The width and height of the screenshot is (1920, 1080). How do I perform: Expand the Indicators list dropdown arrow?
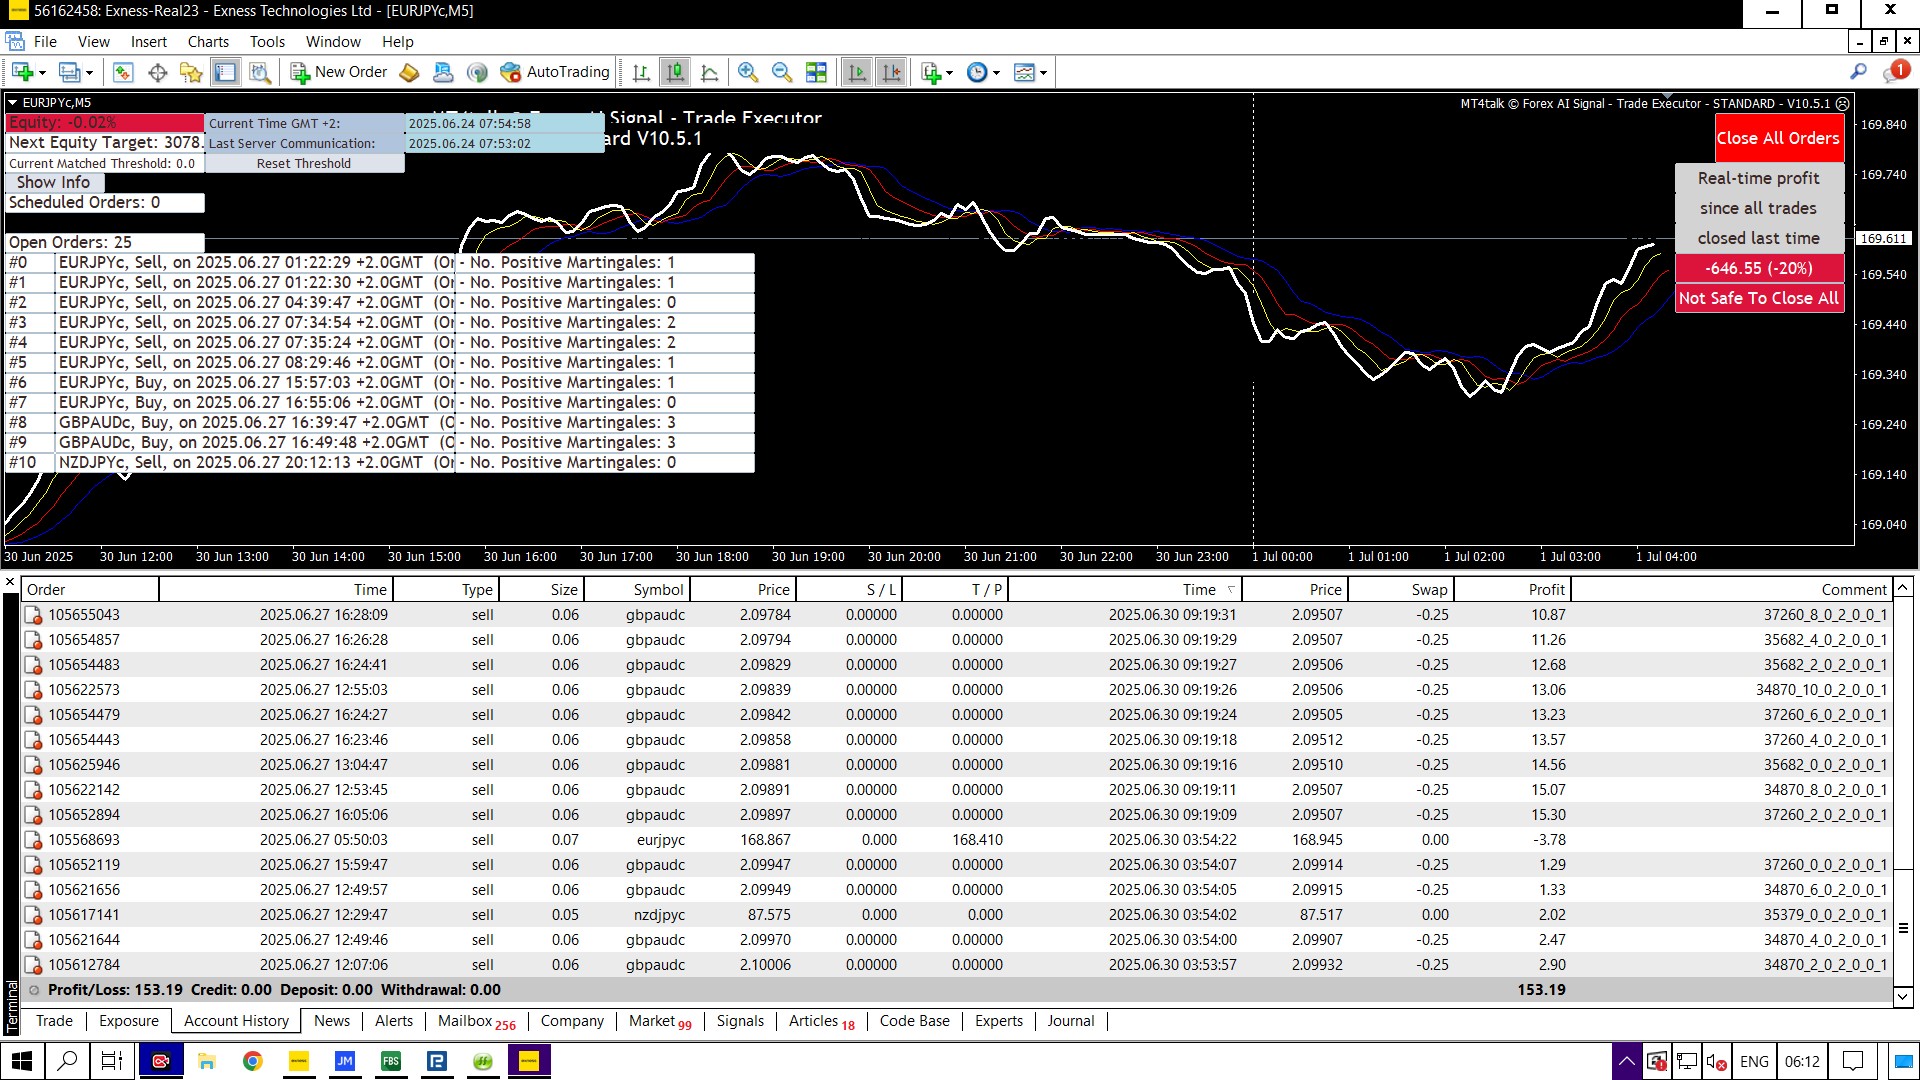[949, 73]
